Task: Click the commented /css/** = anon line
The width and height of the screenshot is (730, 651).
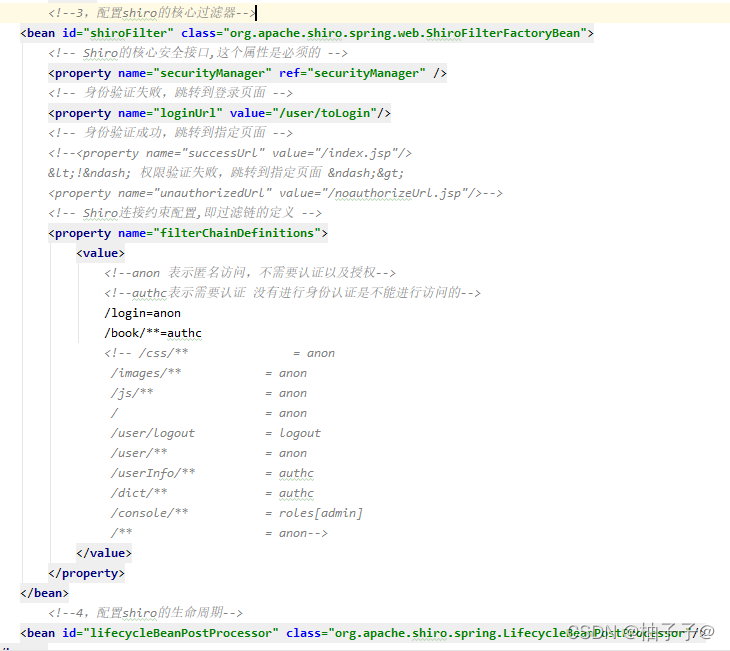Action: (219, 353)
